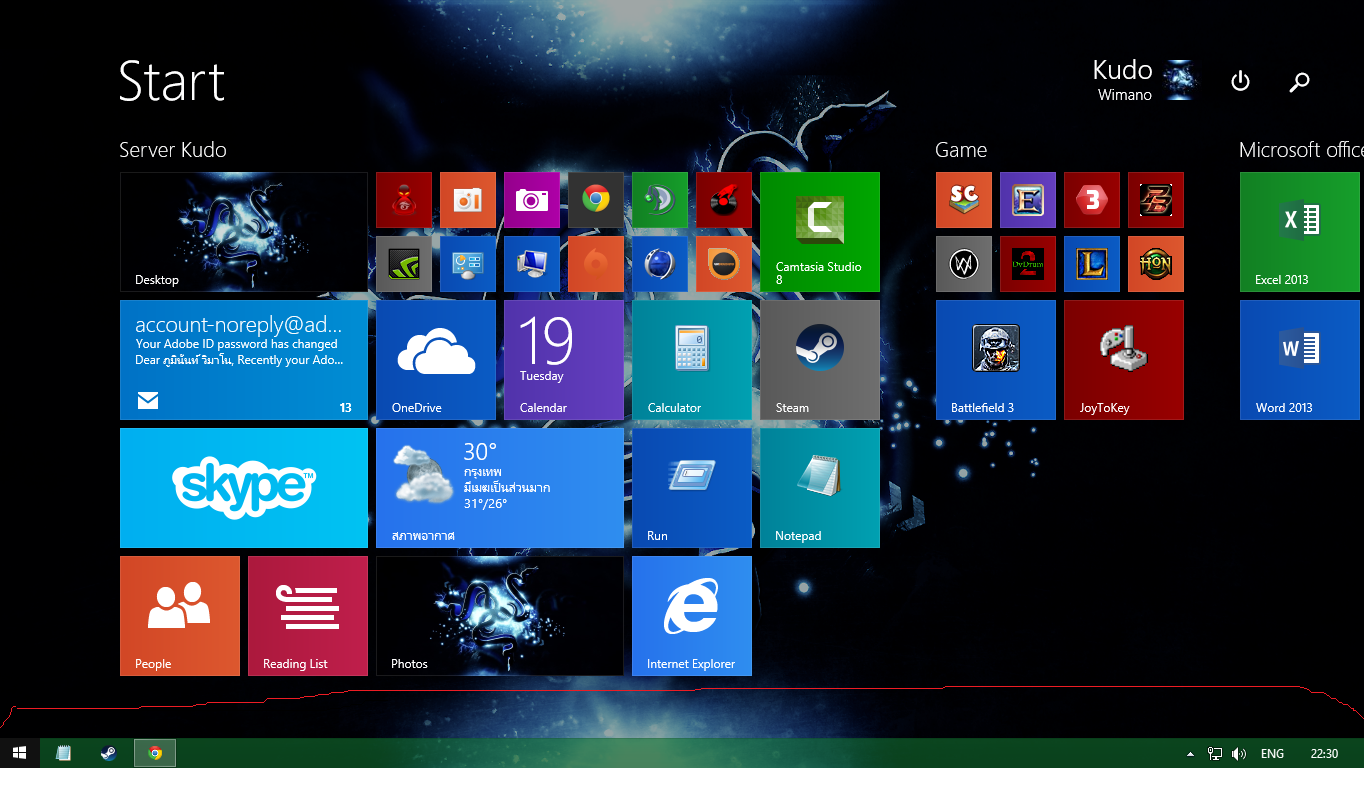Open the This PC computer tile
This screenshot has height=788, width=1364.
[x=532, y=264]
